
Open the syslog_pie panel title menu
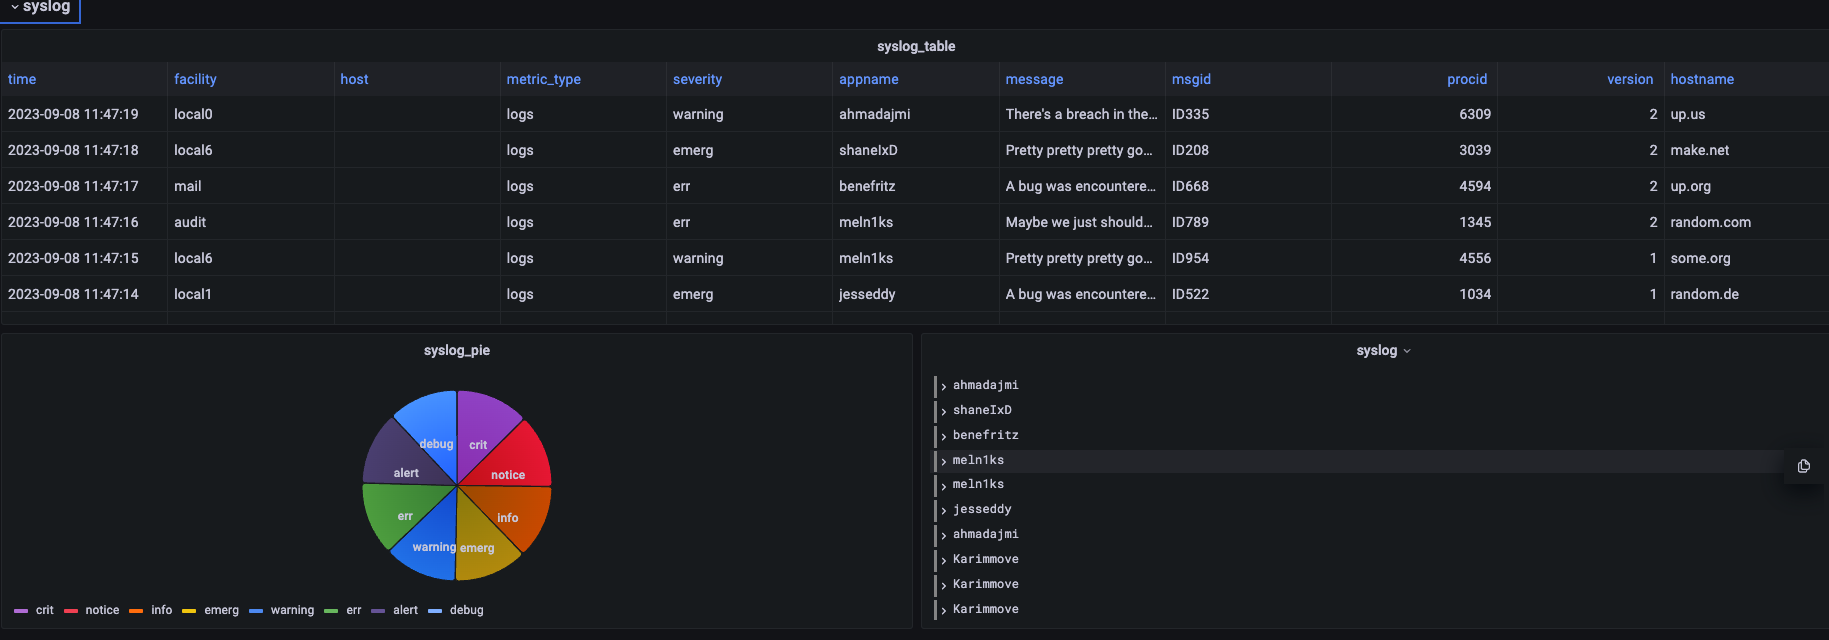(x=456, y=351)
